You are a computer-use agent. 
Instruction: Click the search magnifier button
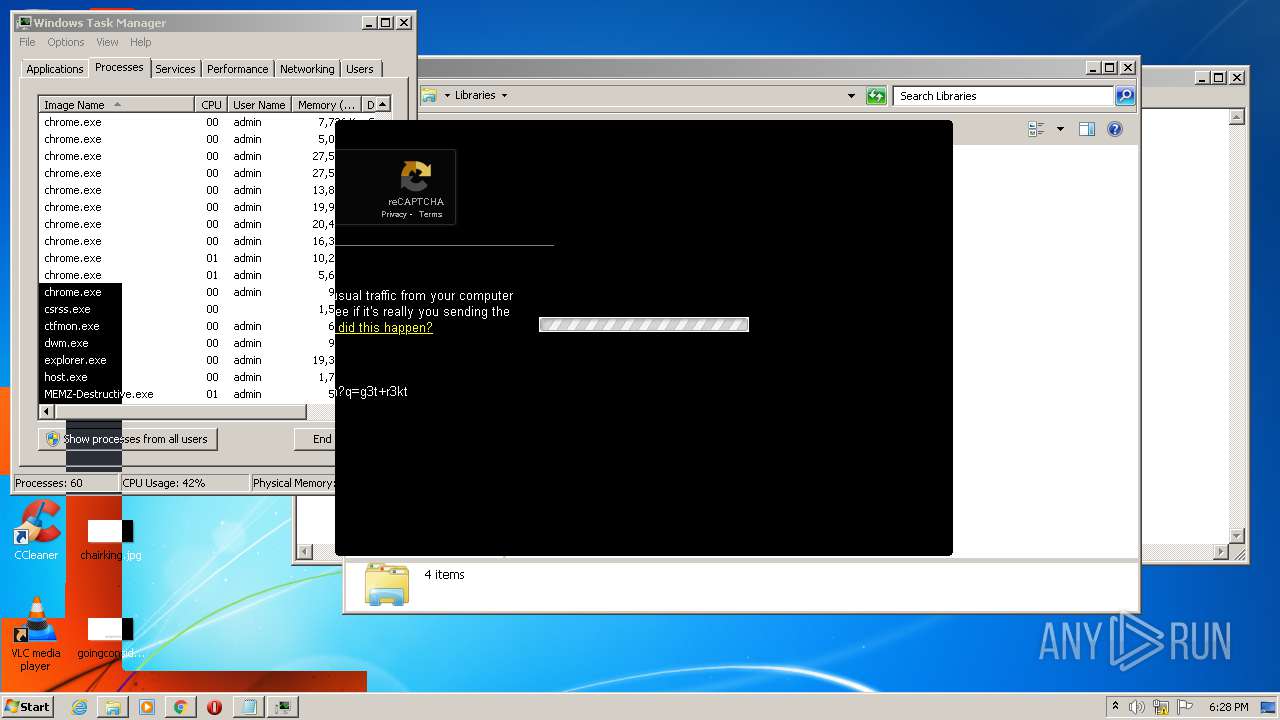click(1125, 96)
